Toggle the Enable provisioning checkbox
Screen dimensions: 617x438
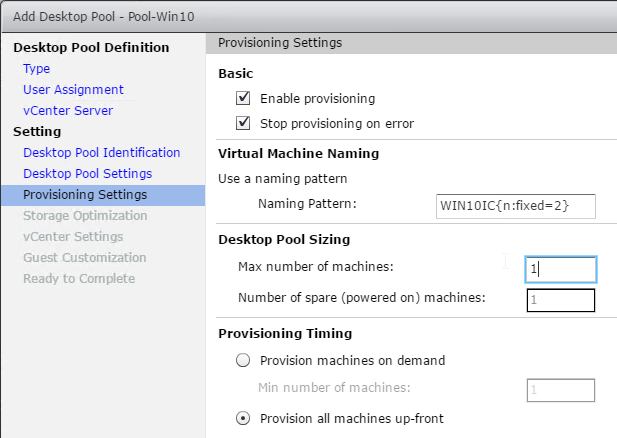[243, 98]
